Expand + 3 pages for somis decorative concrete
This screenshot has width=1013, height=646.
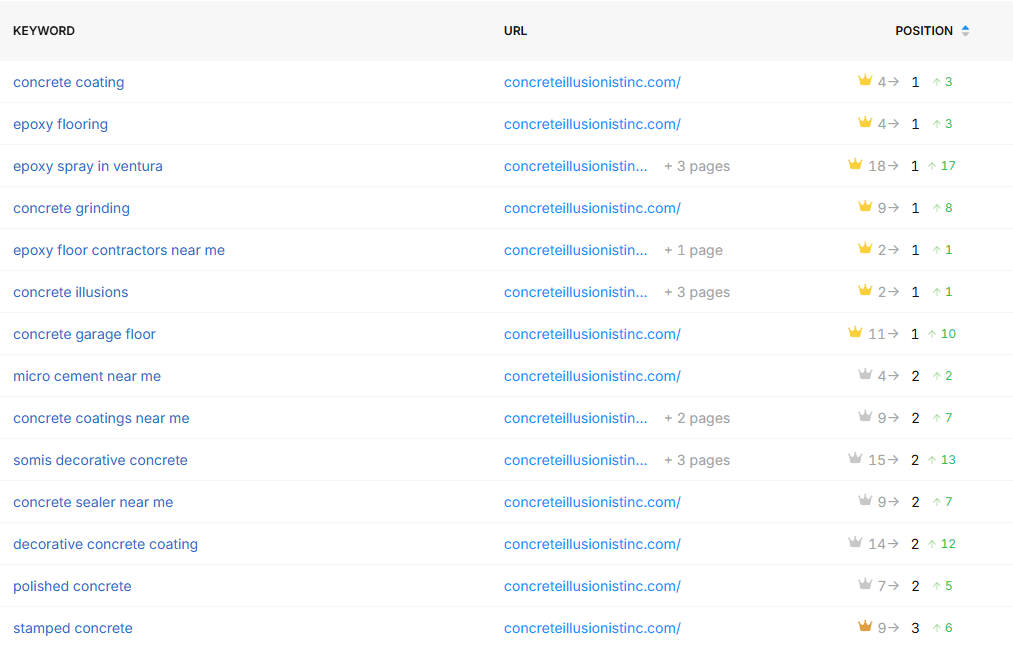click(697, 460)
